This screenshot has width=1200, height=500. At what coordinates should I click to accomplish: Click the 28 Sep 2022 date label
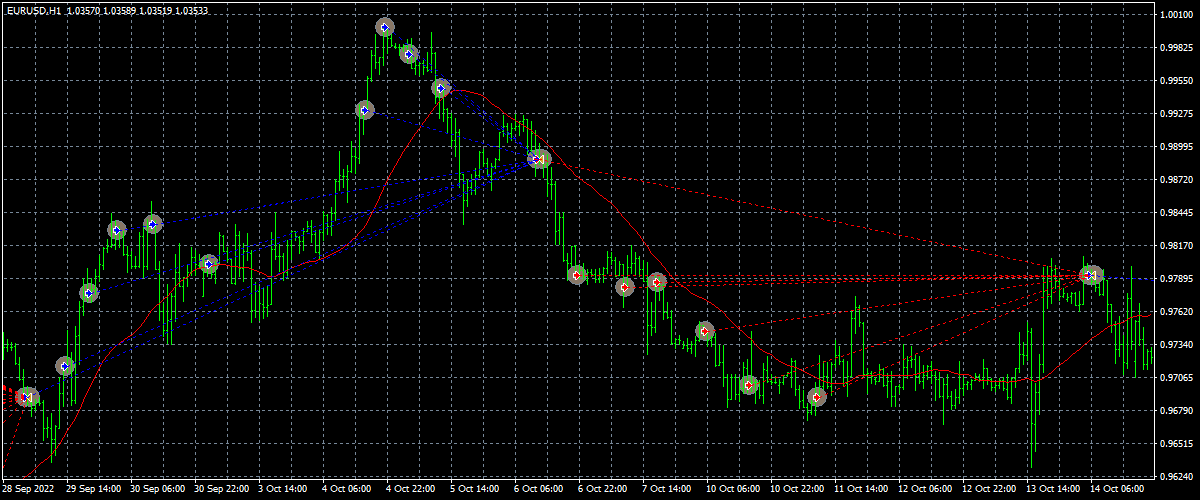pos(26,491)
